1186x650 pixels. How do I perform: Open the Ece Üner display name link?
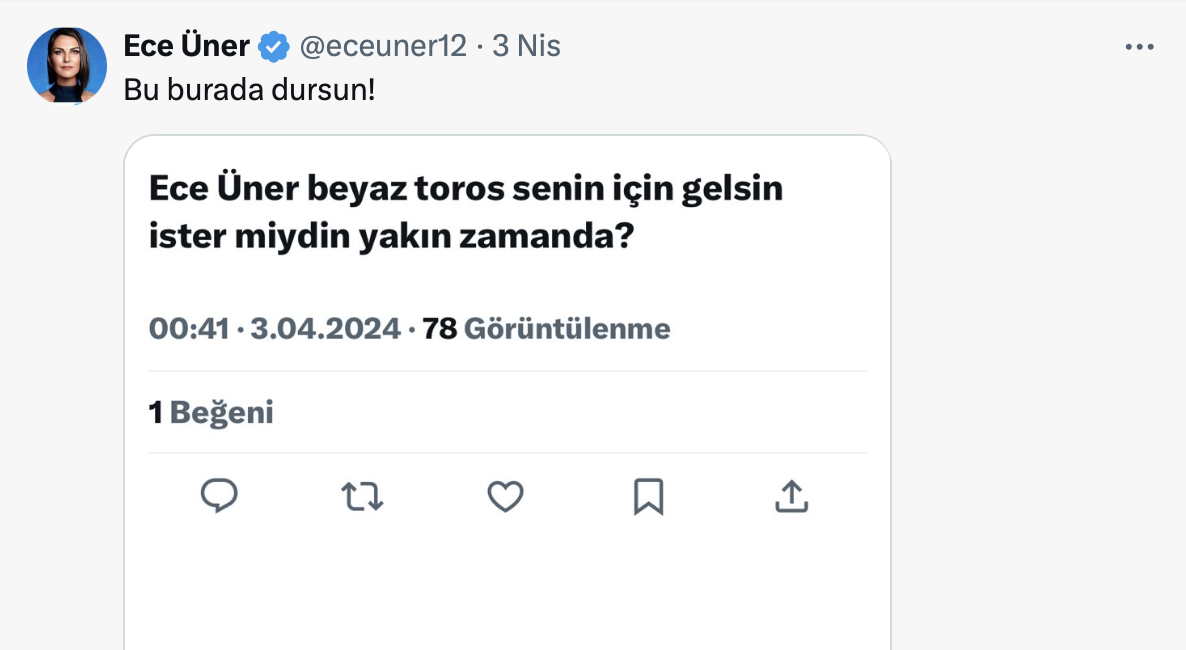click(186, 46)
